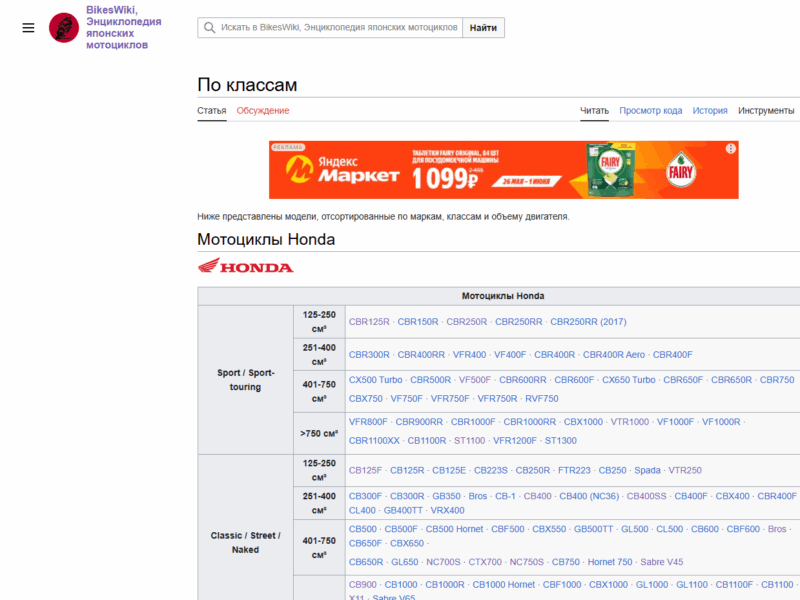
Task: Expand the Инструменты menu
Action: [x=766, y=111]
